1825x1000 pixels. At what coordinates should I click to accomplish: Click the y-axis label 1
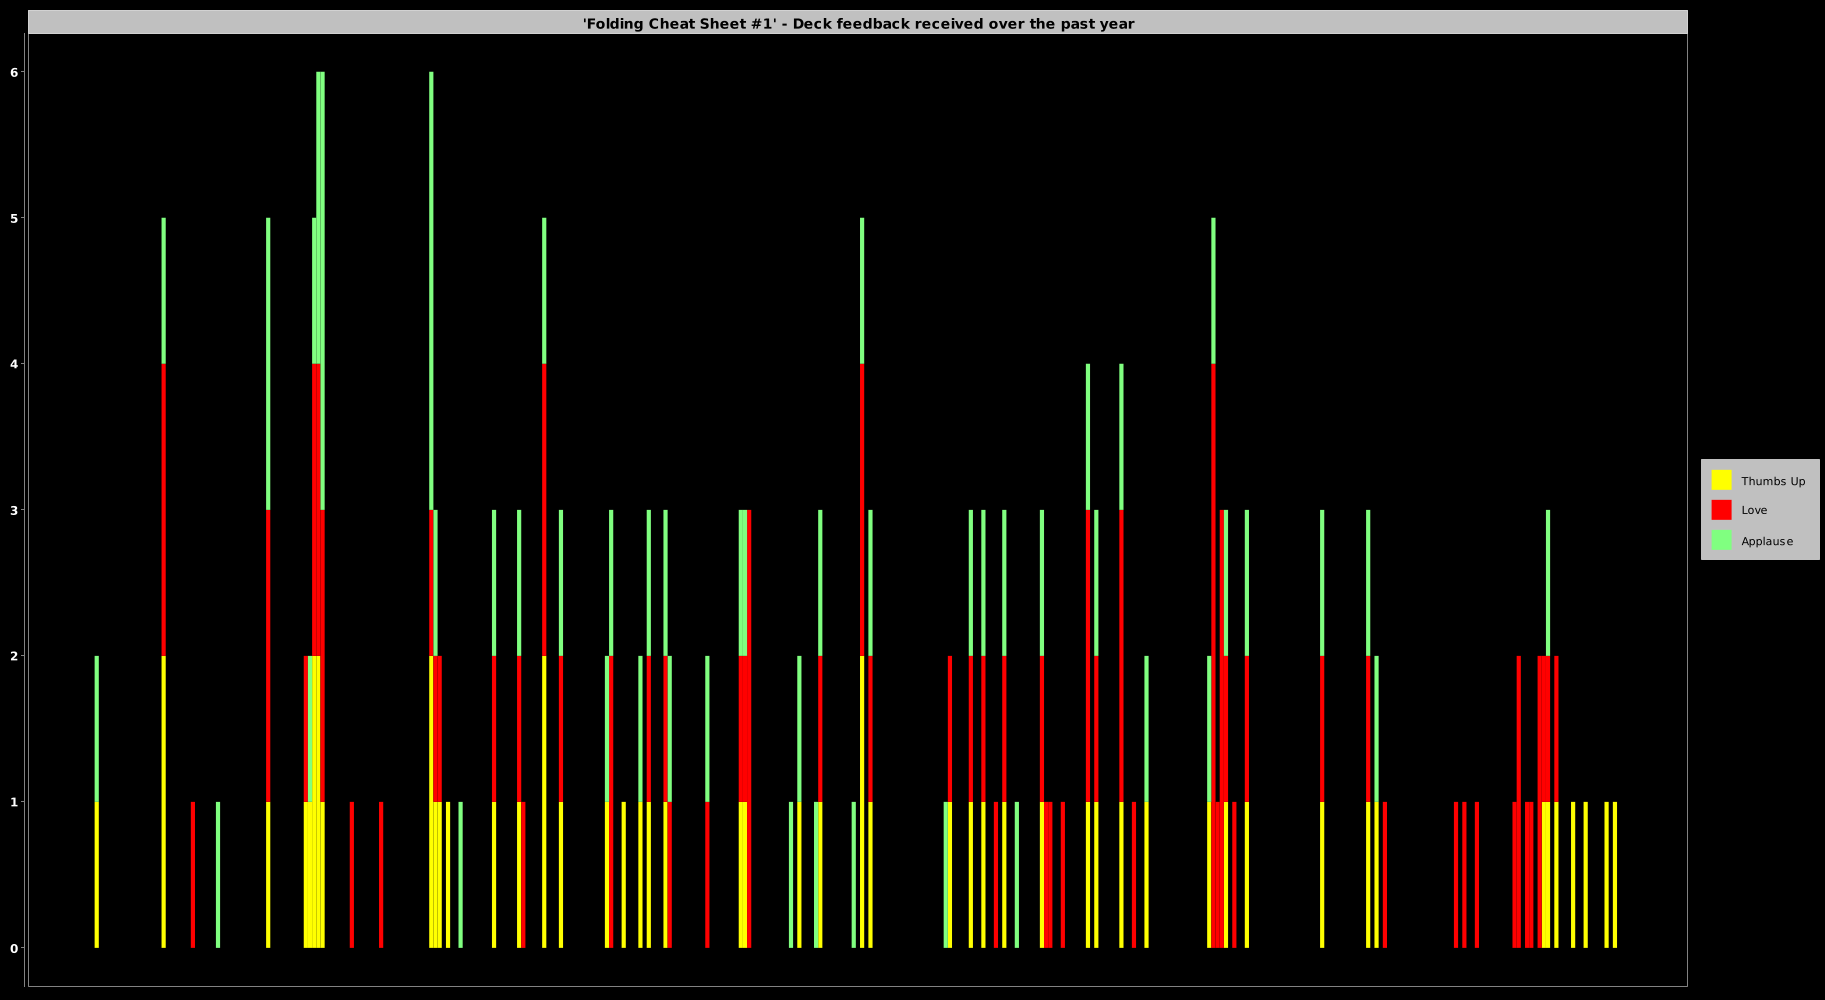(15, 802)
